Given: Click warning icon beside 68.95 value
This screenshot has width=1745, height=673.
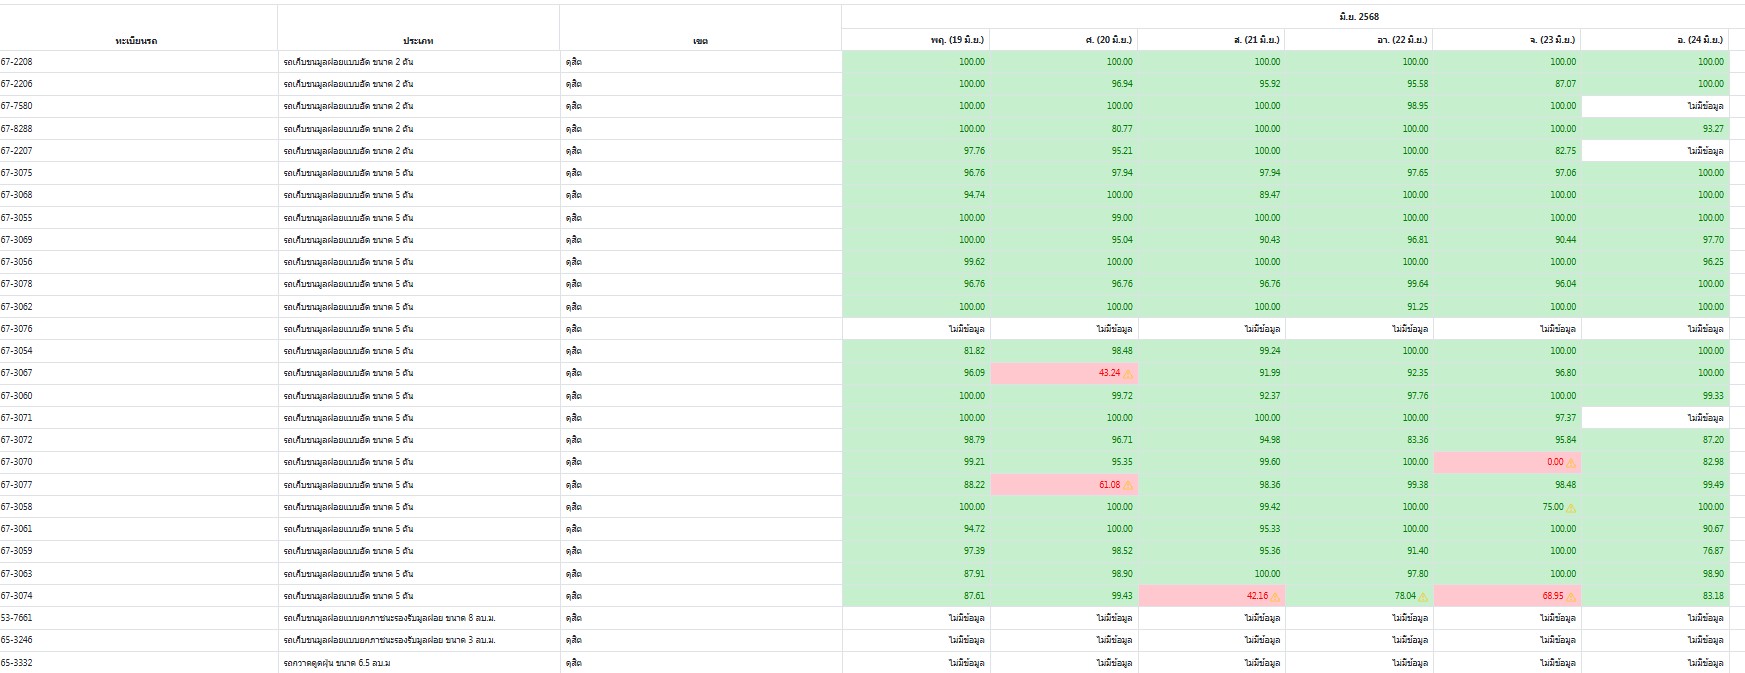Looking at the screenshot, I should [x=1571, y=596].
